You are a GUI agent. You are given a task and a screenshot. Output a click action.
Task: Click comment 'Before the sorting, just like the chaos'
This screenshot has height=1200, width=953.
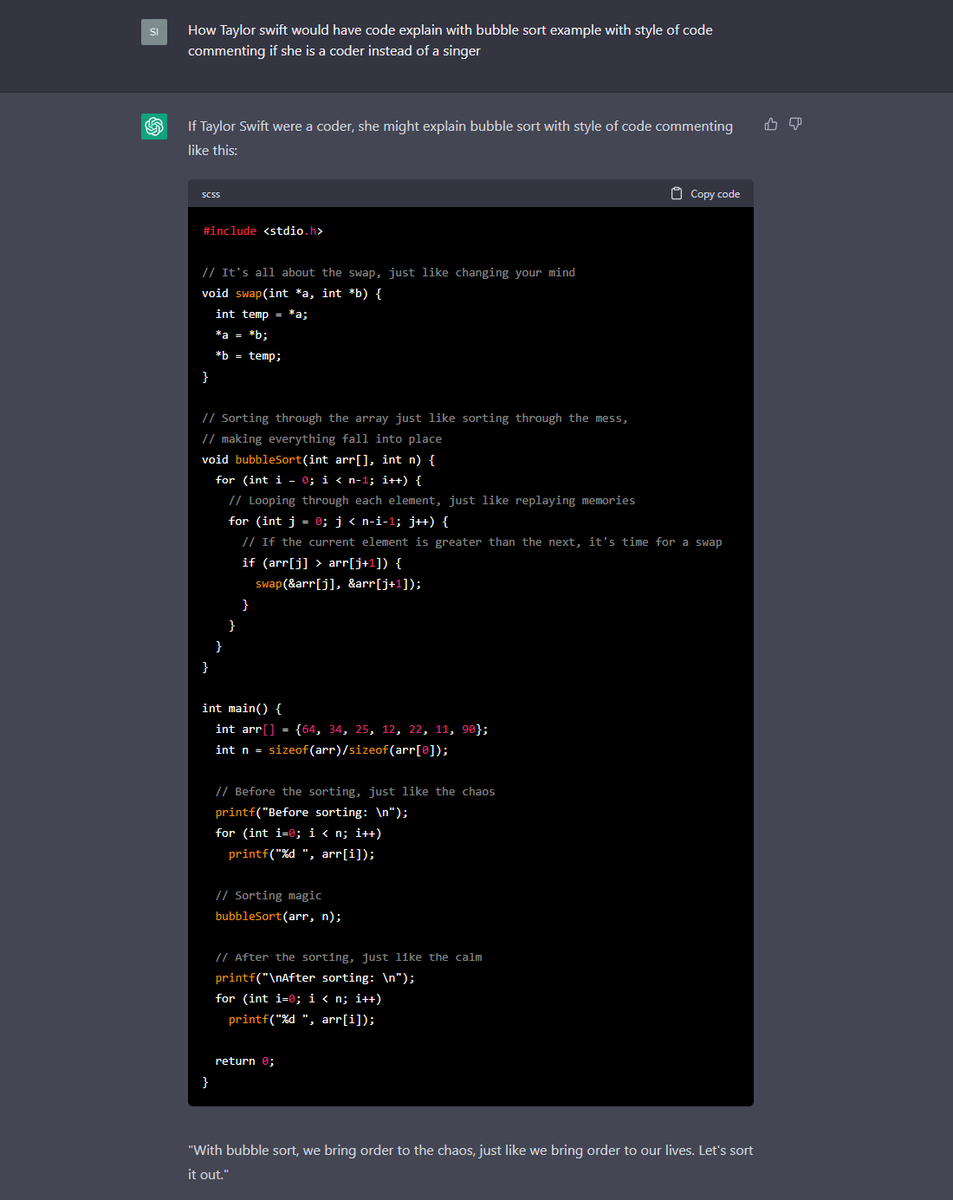(x=355, y=791)
